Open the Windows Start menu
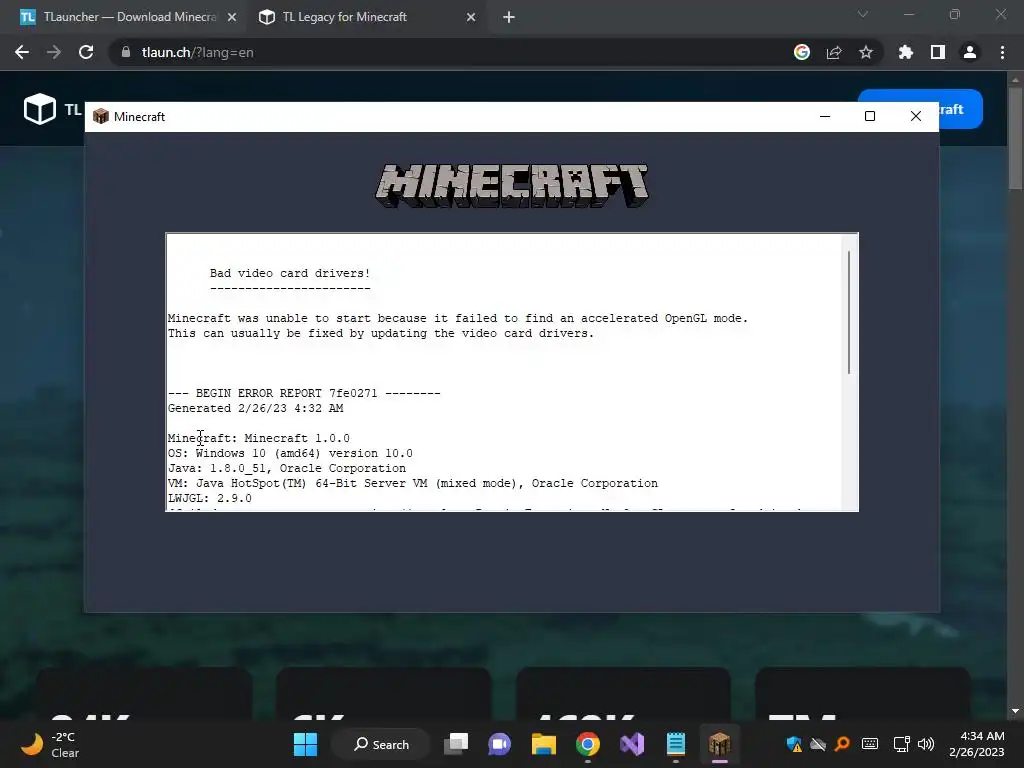The height and width of the screenshot is (768, 1024). click(x=305, y=744)
